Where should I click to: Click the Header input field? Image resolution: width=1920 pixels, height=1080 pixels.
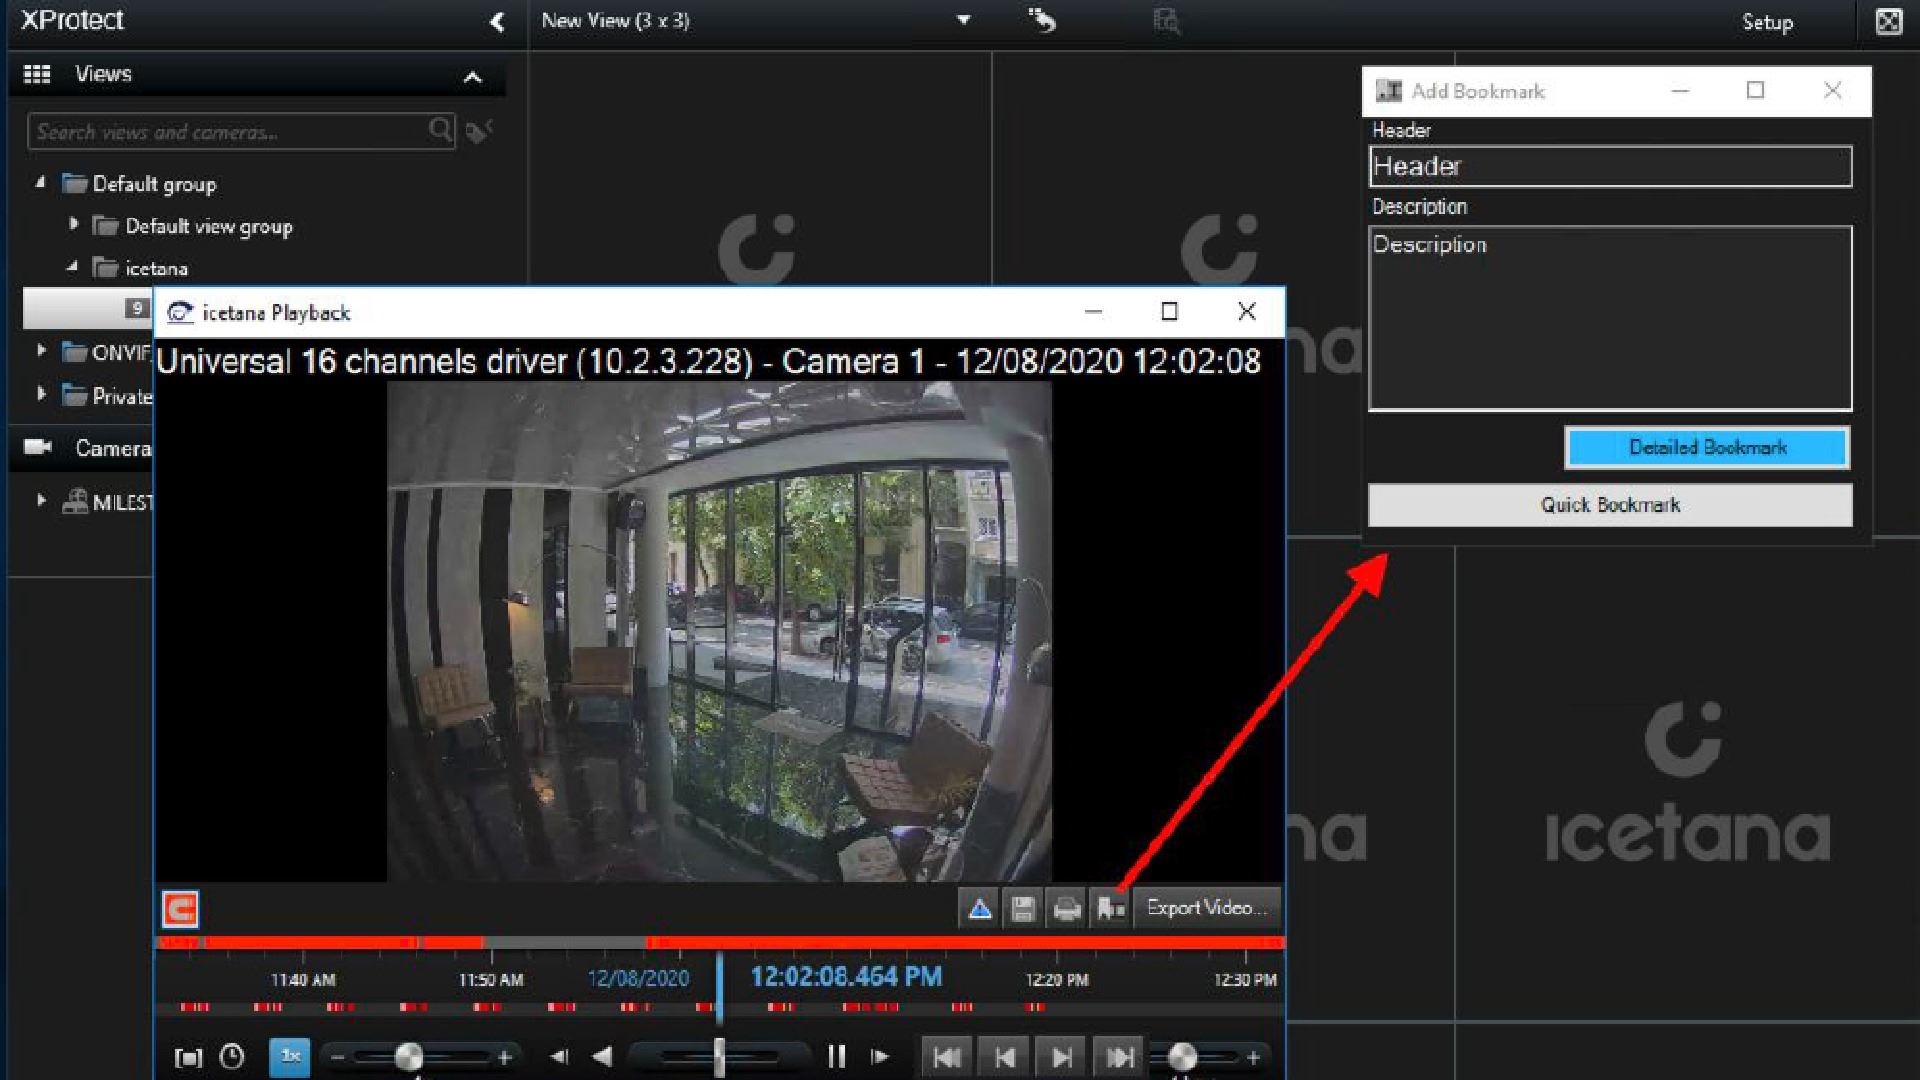(1610, 166)
